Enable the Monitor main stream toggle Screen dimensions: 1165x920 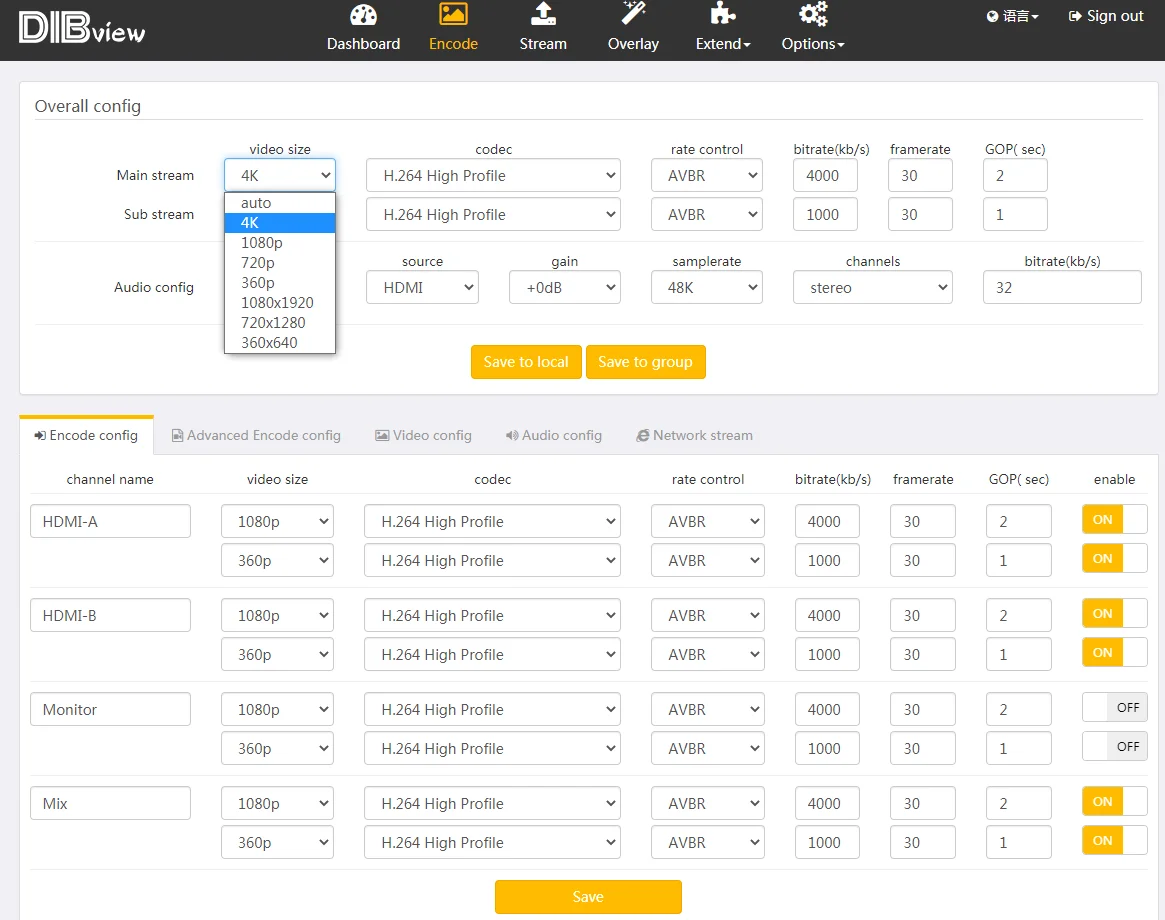coord(1114,708)
